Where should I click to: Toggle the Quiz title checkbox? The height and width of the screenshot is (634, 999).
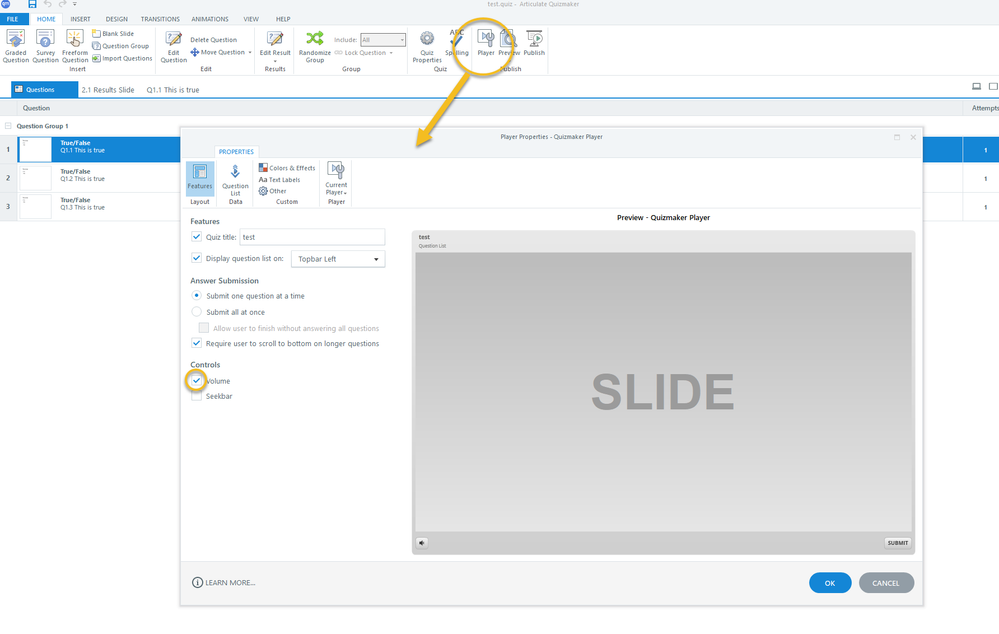196,236
